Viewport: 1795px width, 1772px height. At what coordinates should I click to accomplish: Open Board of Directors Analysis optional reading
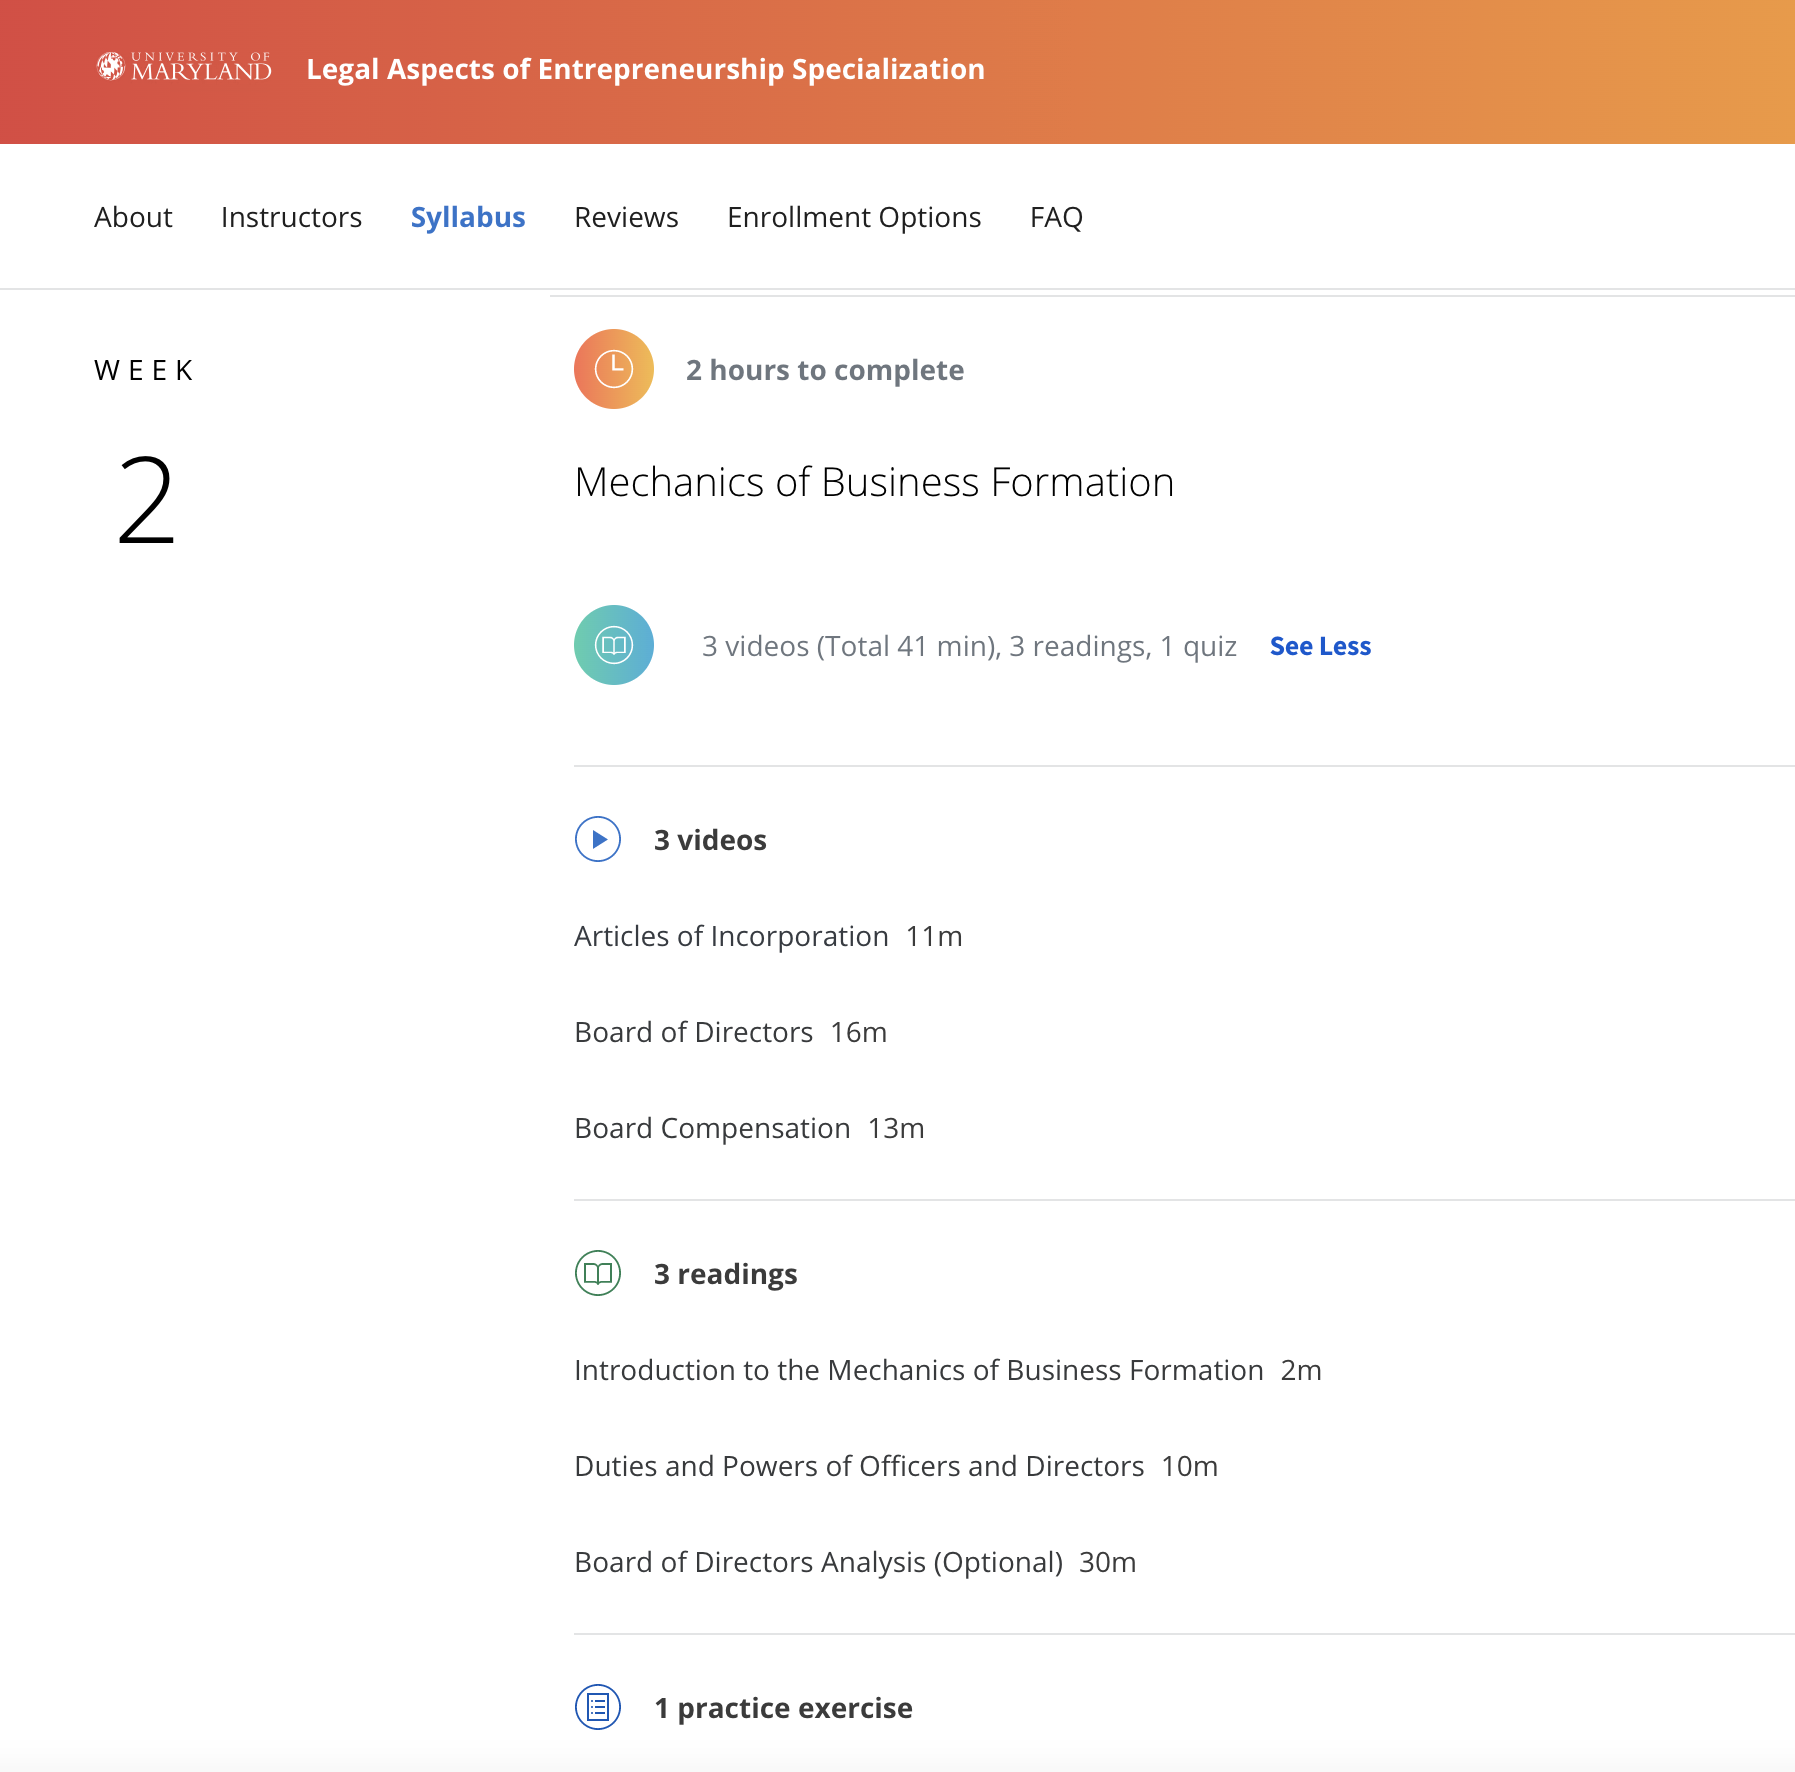[x=818, y=1562]
